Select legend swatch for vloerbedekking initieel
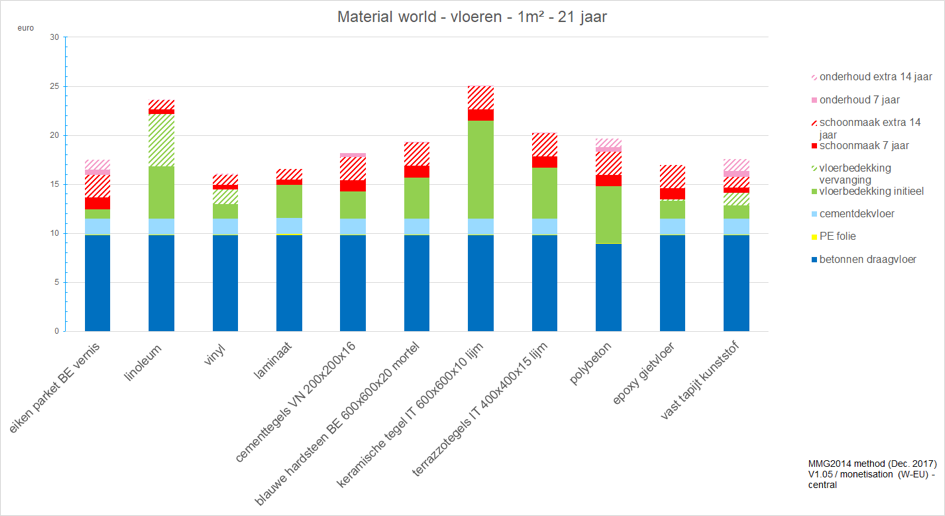Image resolution: width=945 pixels, height=516 pixels. click(814, 192)
